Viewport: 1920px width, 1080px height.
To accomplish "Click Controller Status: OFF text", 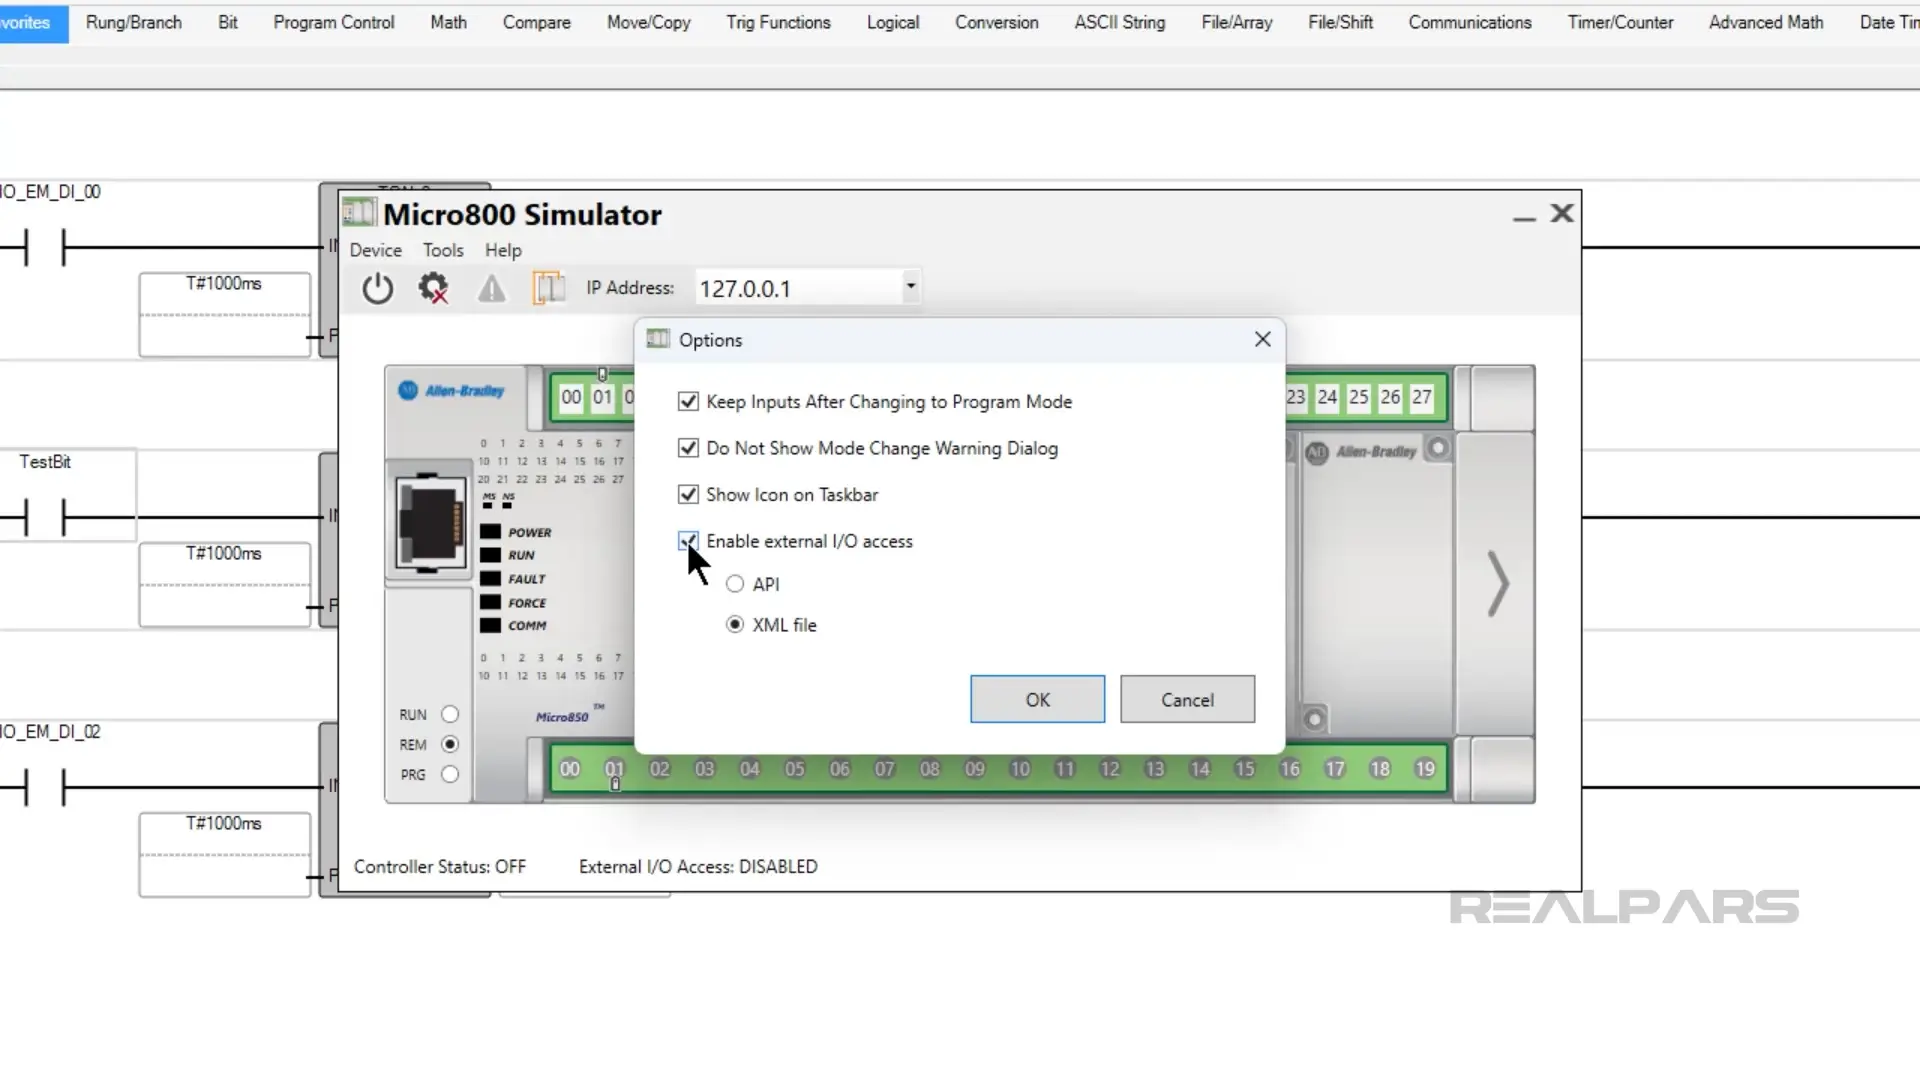I will pyautogui.click(x=439, y=866).
